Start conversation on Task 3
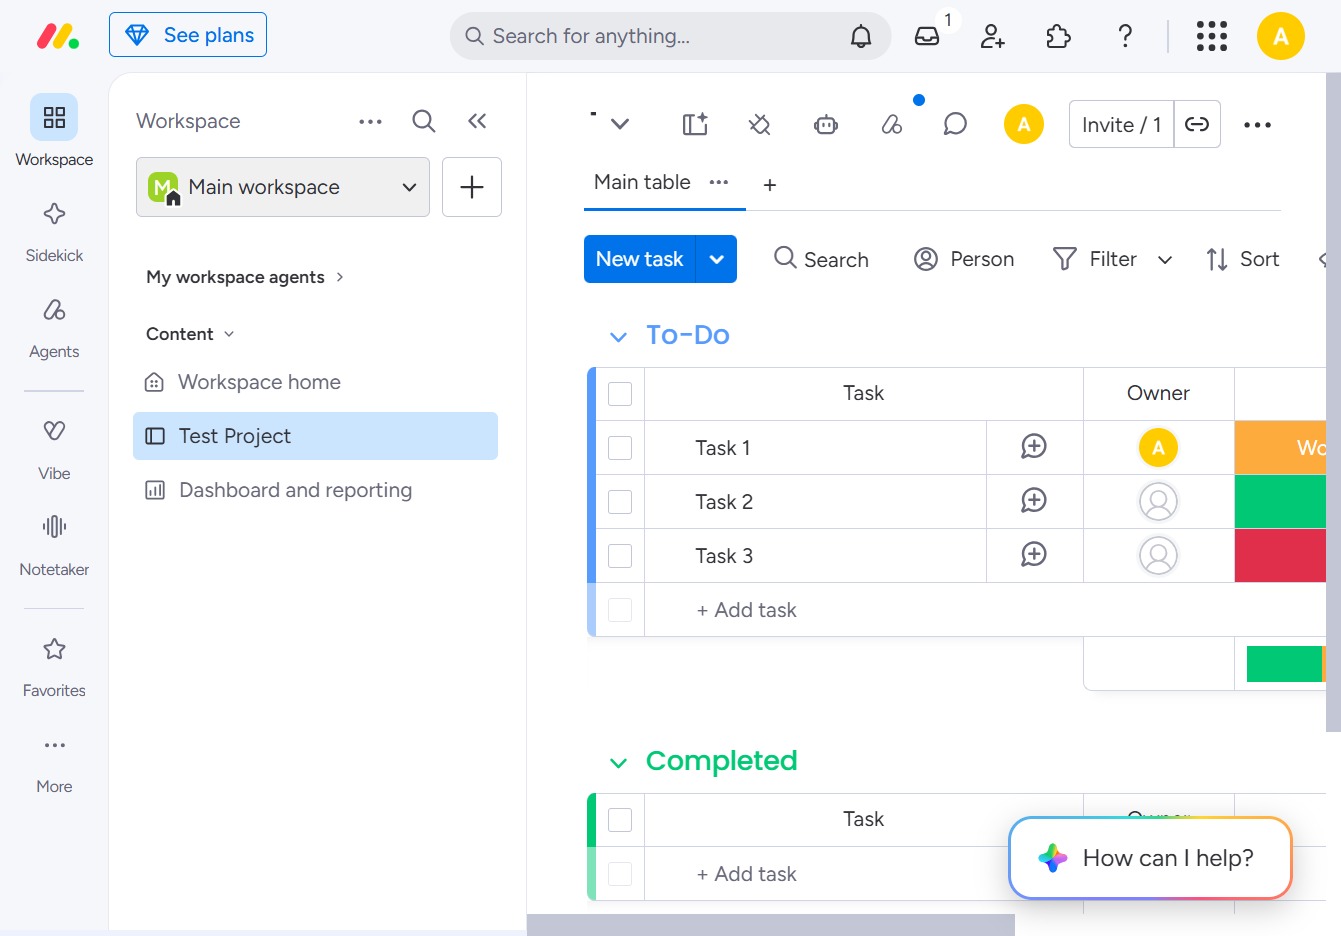Image resolution: width=1341 pixels, height=936 pixels. tap(1034, 554)
